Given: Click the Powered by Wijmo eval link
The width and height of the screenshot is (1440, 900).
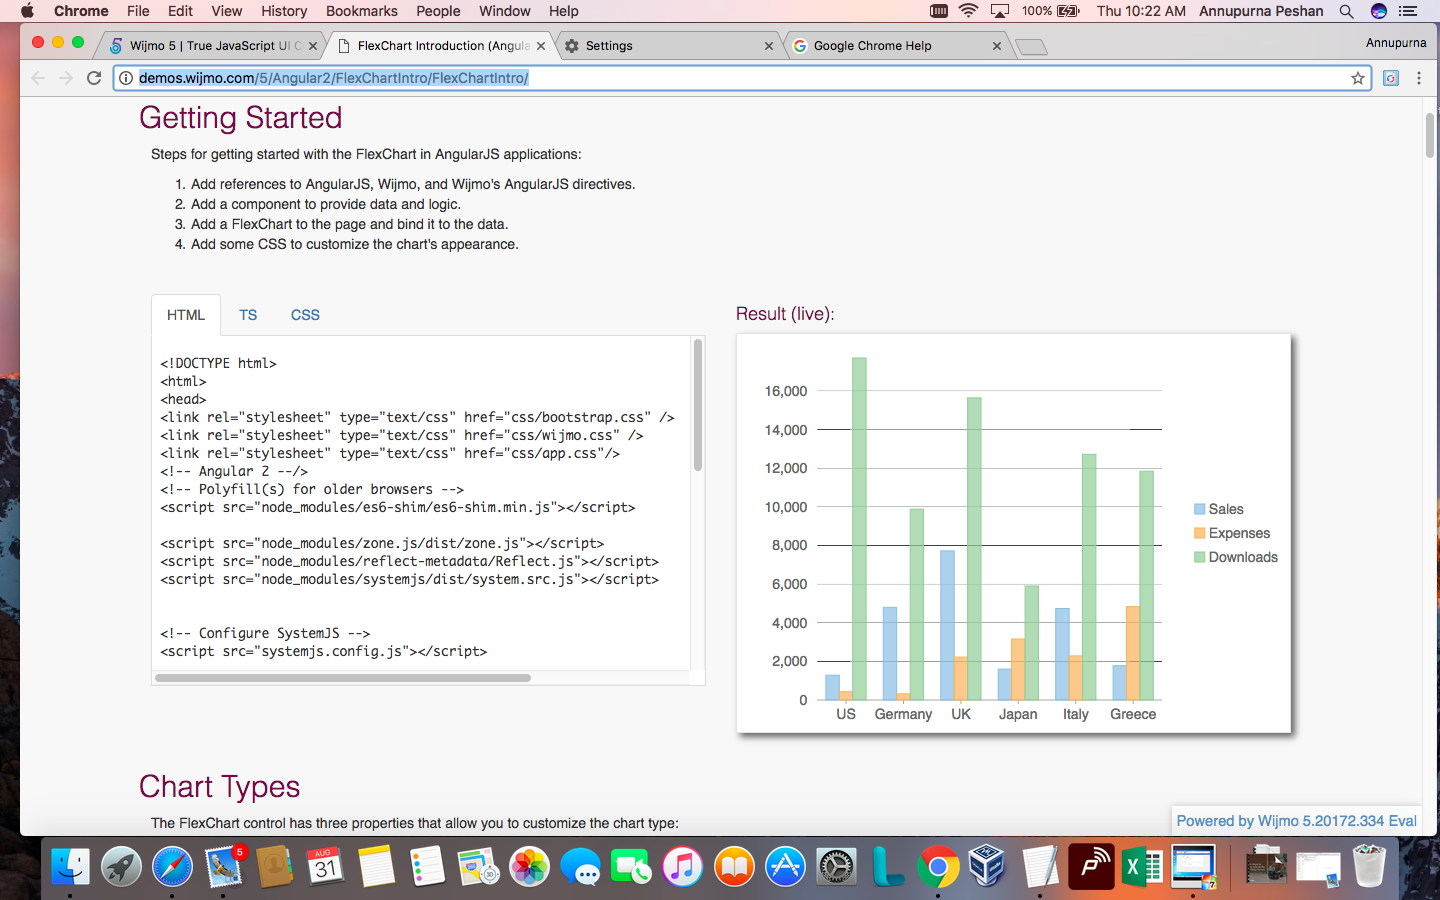Looking at the screenshot, I should (1296, 820).
